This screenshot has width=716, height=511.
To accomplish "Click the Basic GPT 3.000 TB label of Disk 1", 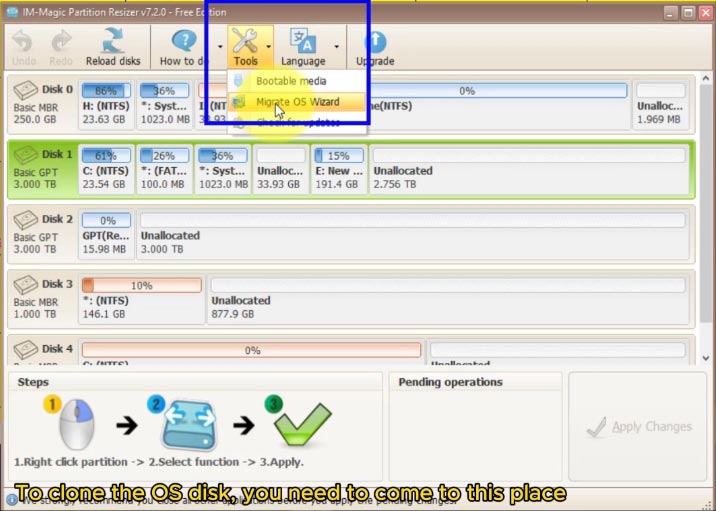I will [x=36, y=179].
